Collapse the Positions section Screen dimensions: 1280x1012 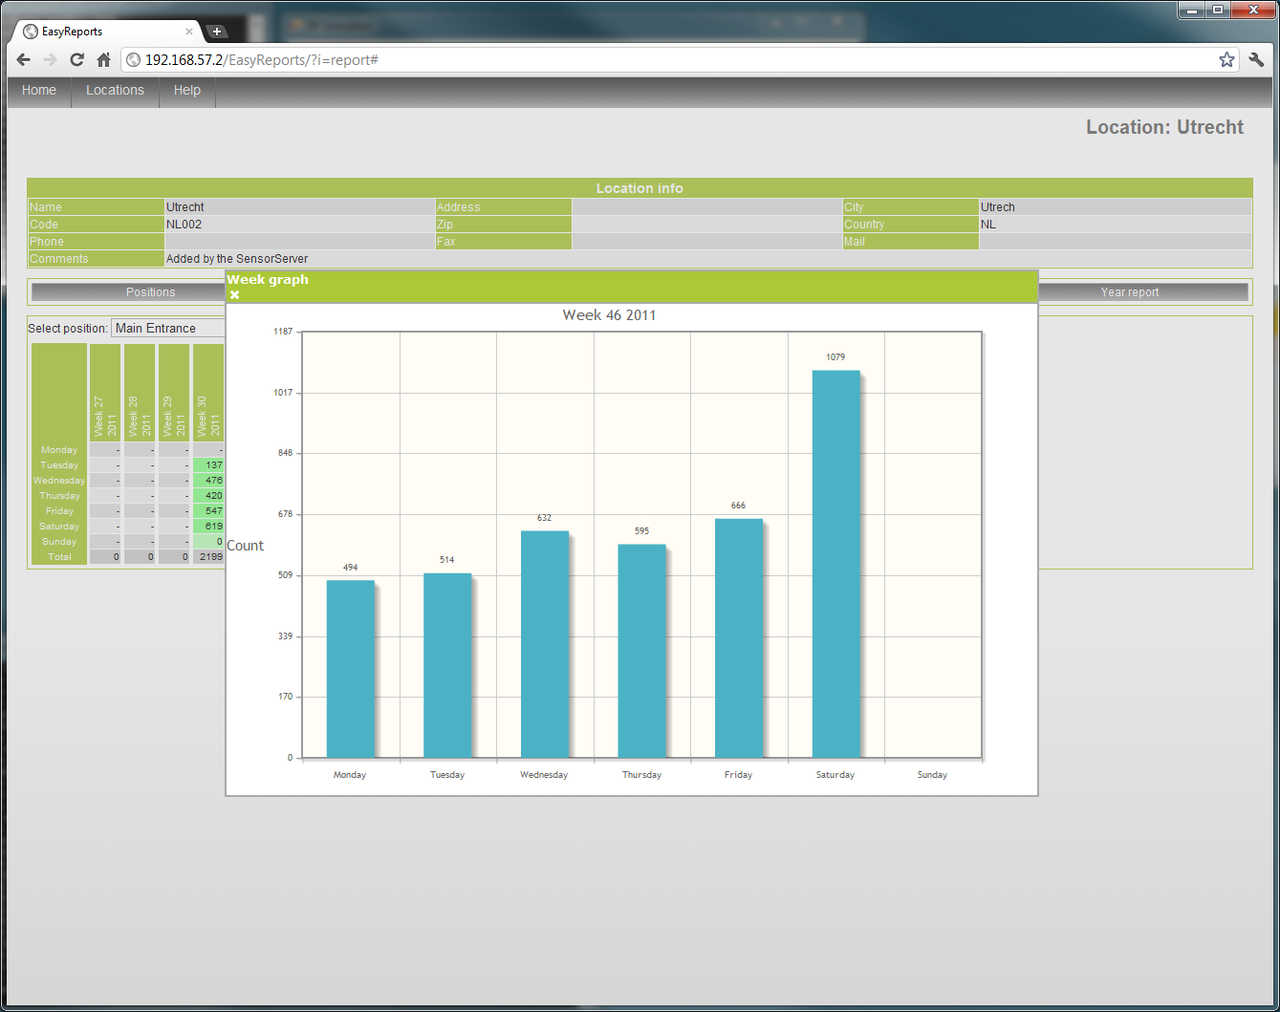(x=150, y=291)
